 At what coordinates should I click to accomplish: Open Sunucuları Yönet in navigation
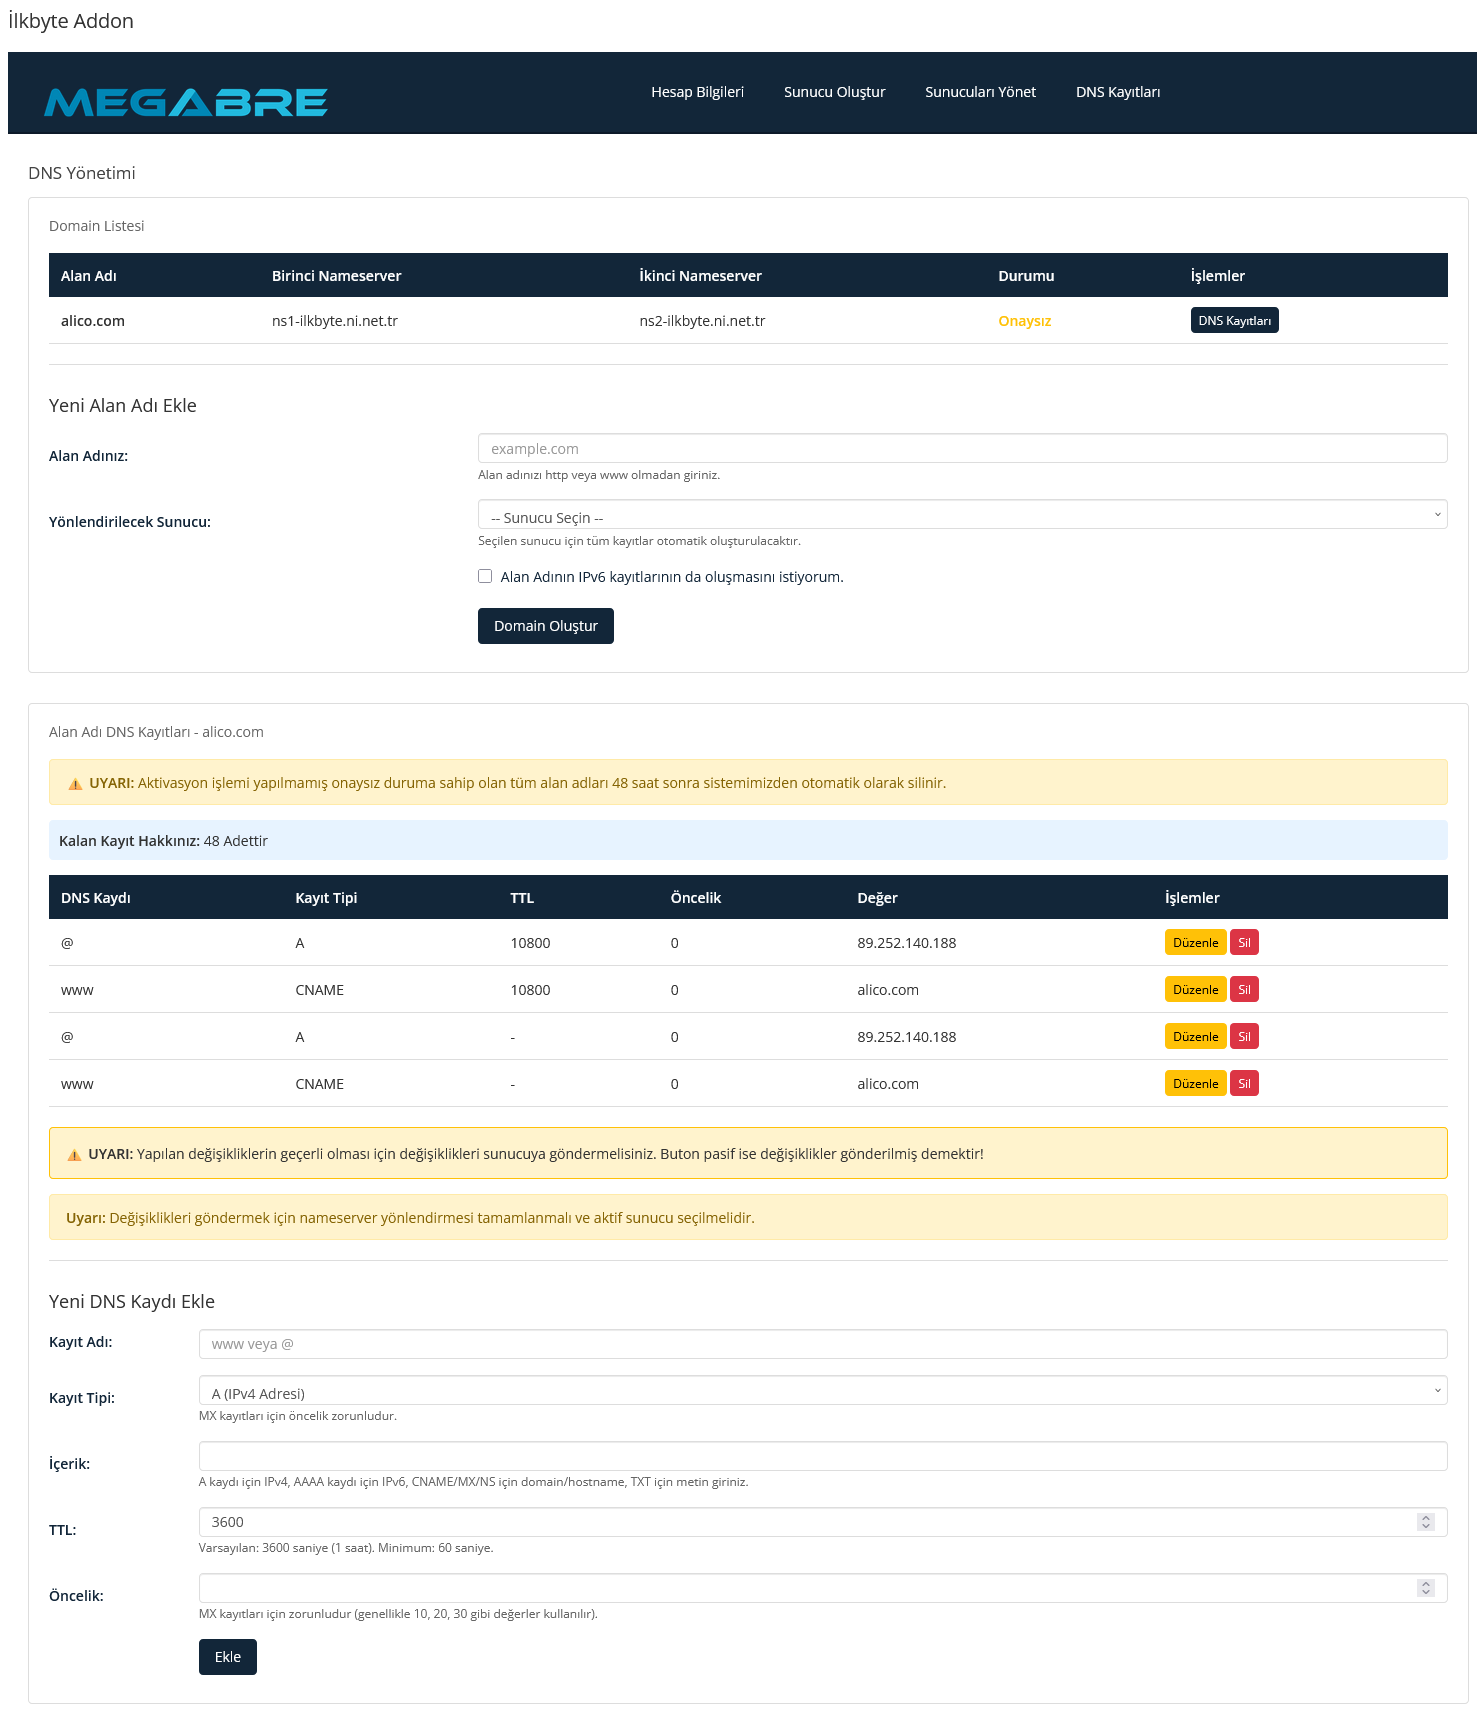click(980, 92)
